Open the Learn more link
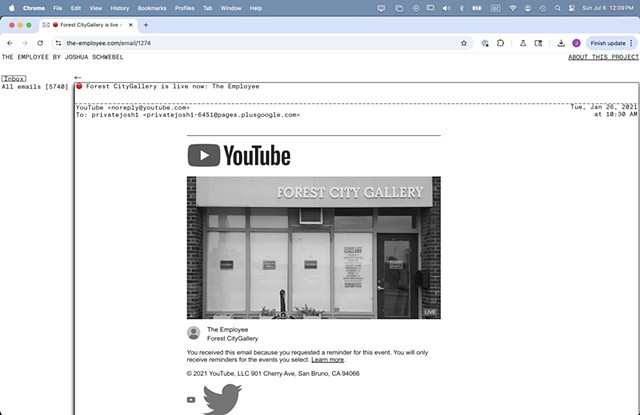The height and width of the screenshot is (415, 640). (x=327, y=360)
